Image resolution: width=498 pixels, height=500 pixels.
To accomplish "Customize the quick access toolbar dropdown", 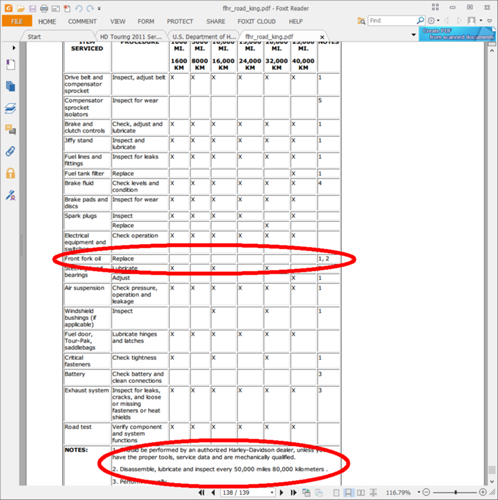I will tap(99, 9).
